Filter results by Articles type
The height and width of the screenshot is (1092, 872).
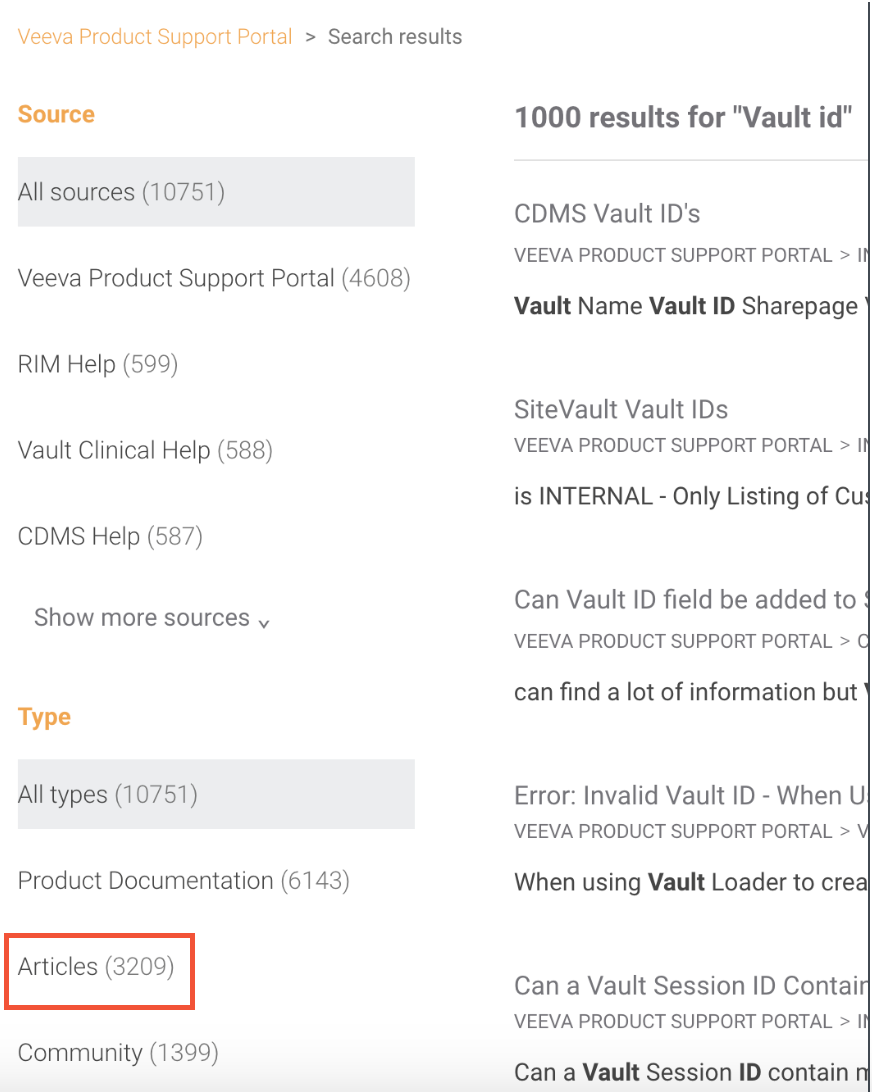point(96,967)
